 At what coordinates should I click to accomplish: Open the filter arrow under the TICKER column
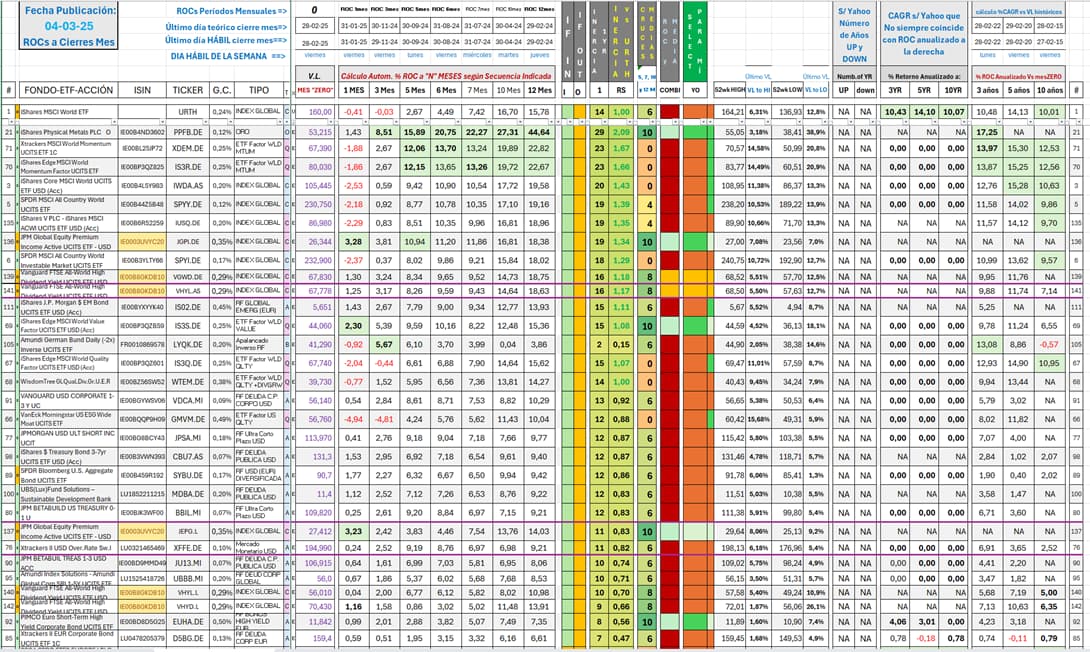point(206,122)
